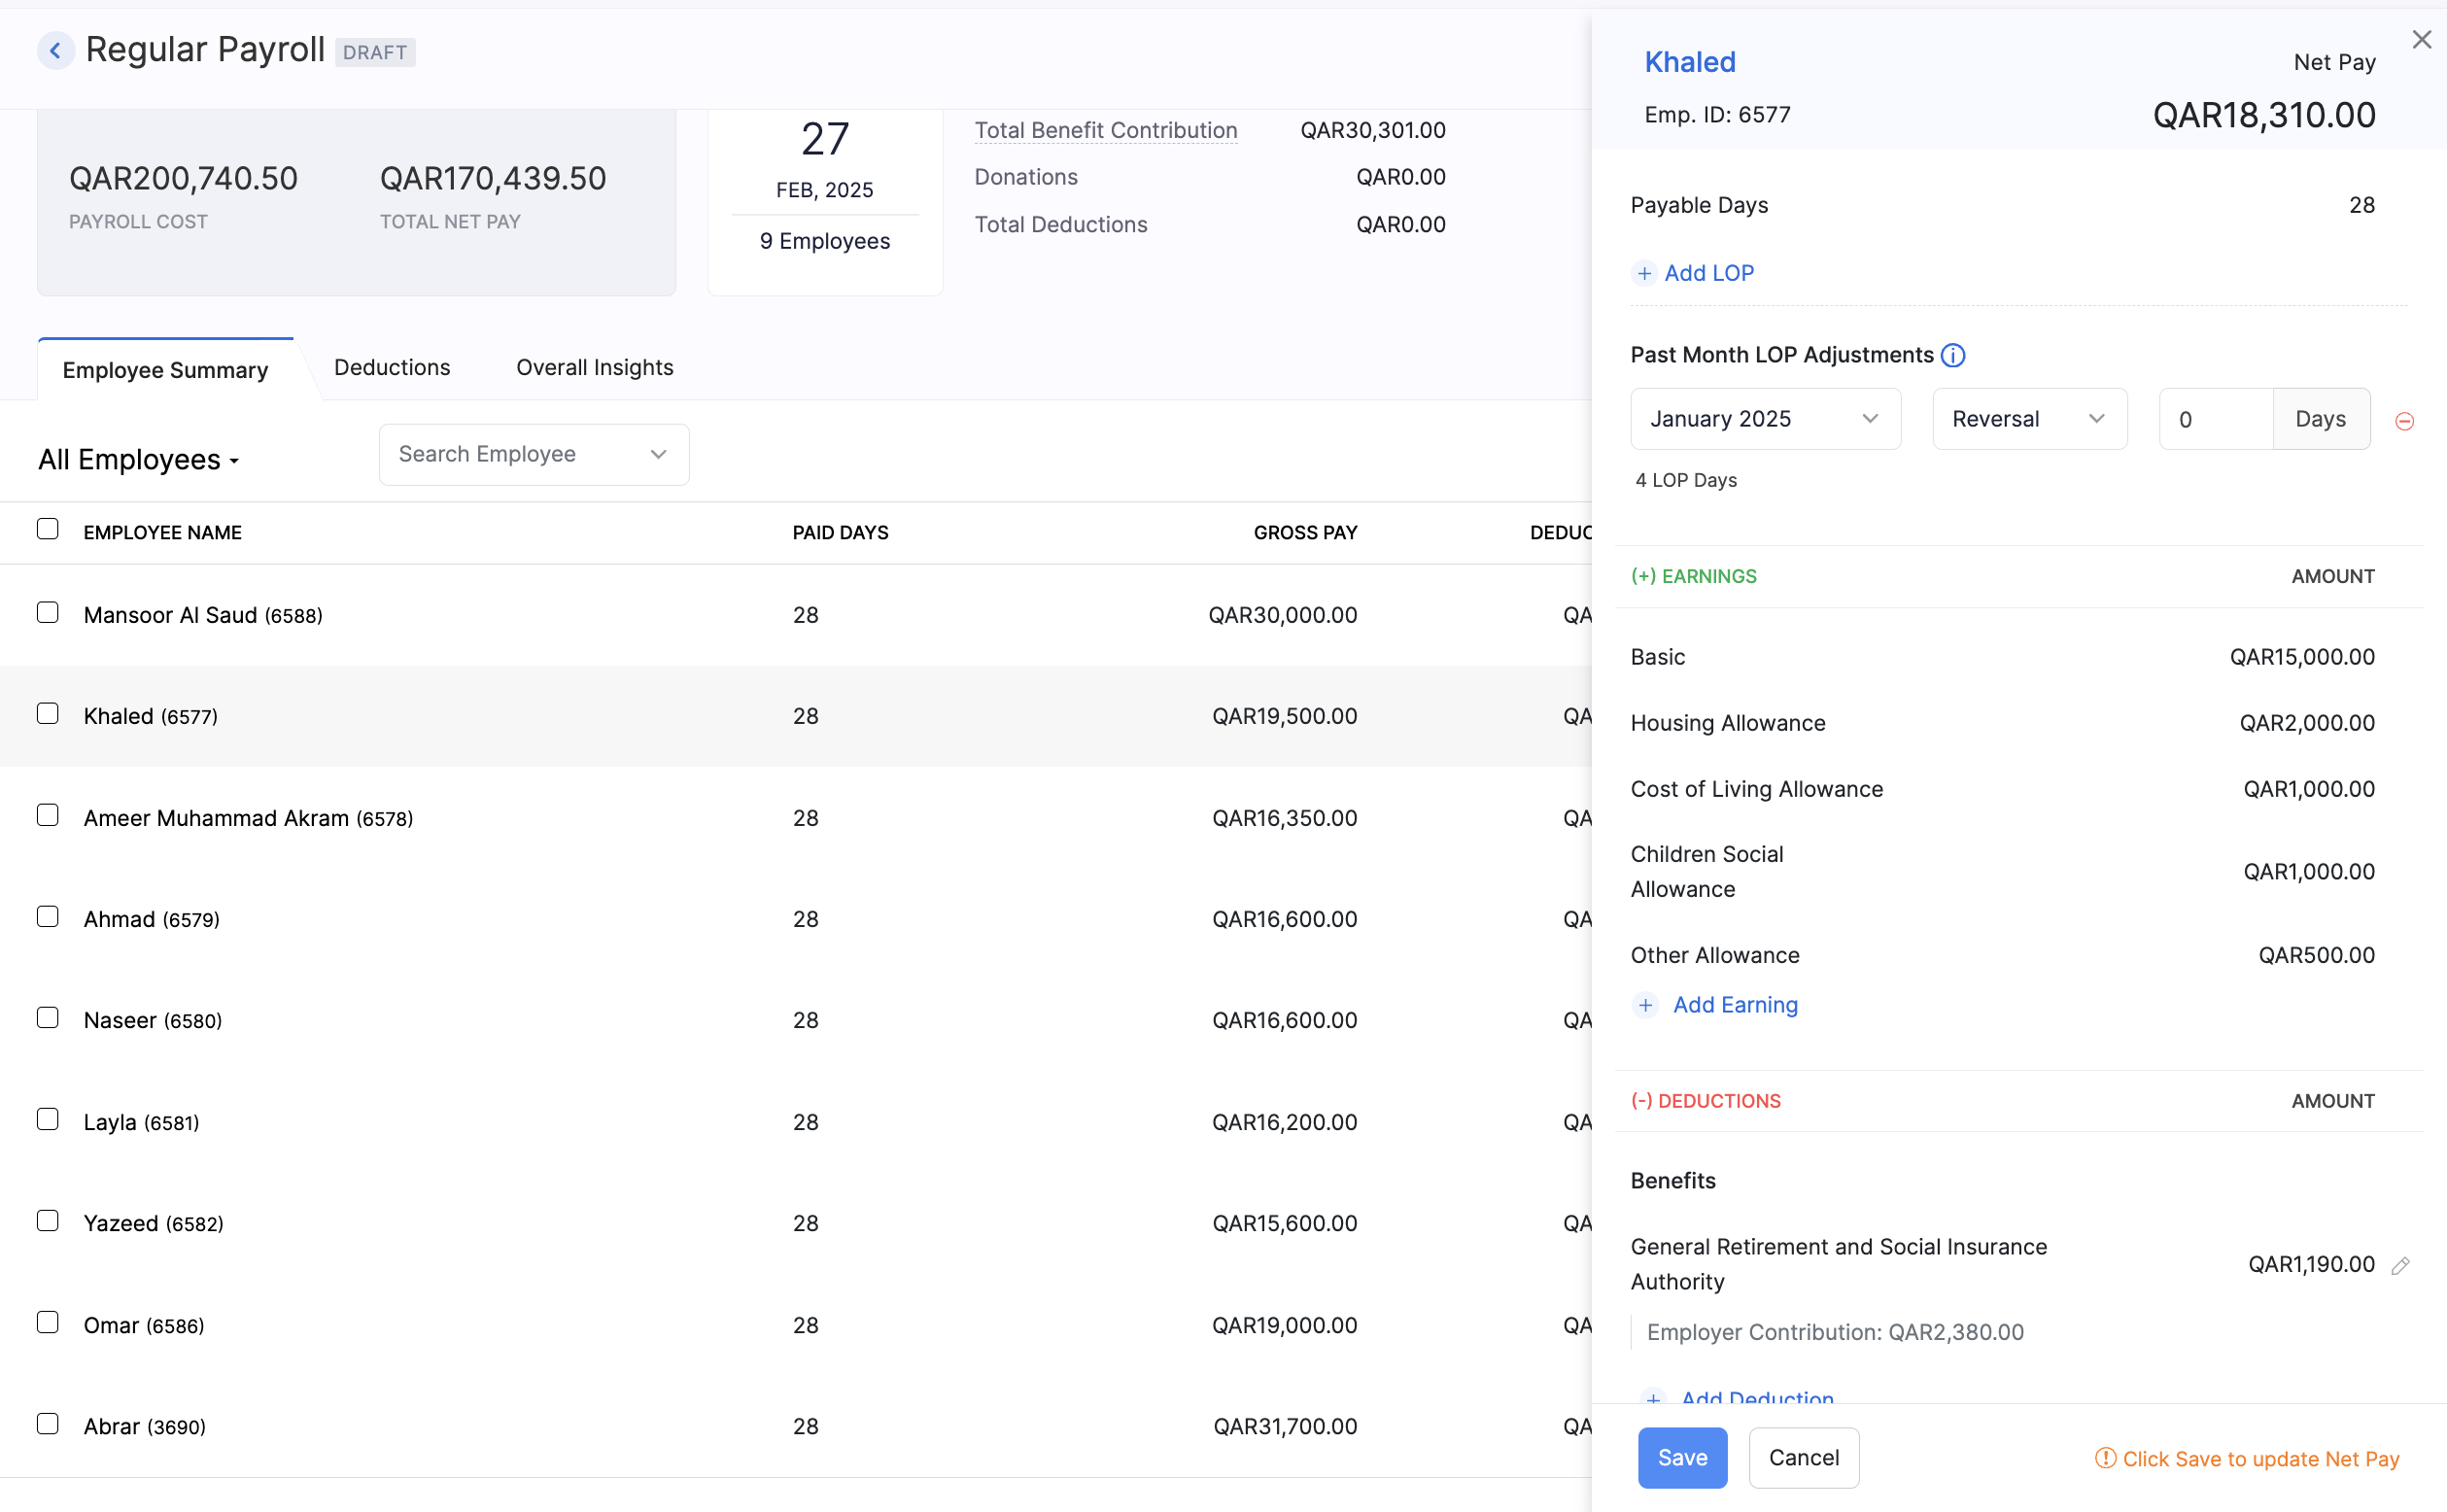
Task: Open Khaled's employee profile link
Action: pos(1689,61)
